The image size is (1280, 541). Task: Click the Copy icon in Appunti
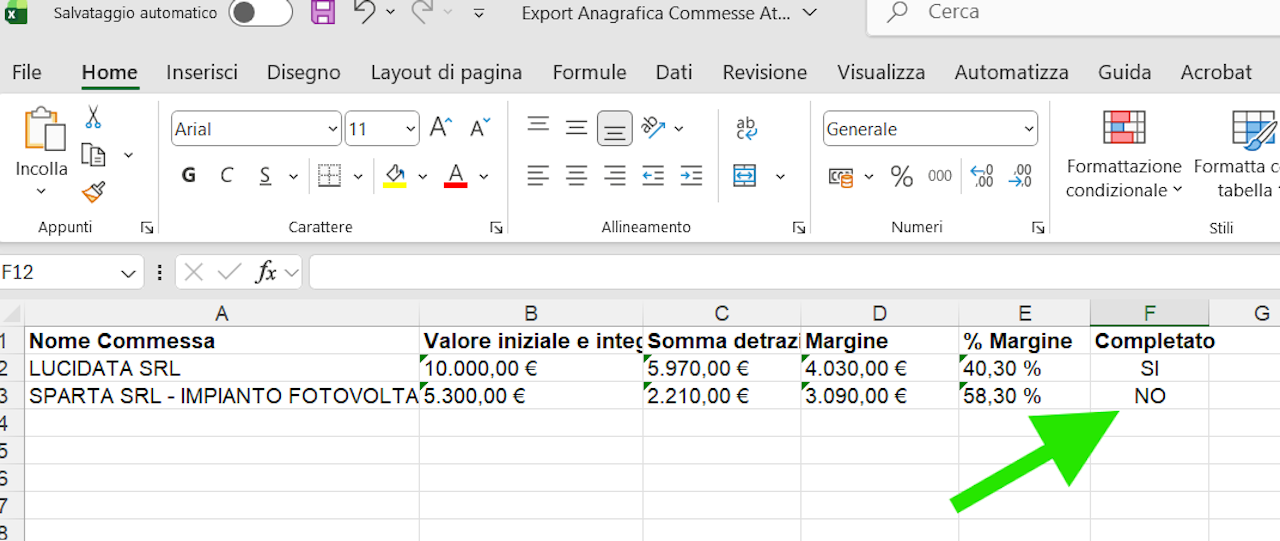[x=93, y=154]
